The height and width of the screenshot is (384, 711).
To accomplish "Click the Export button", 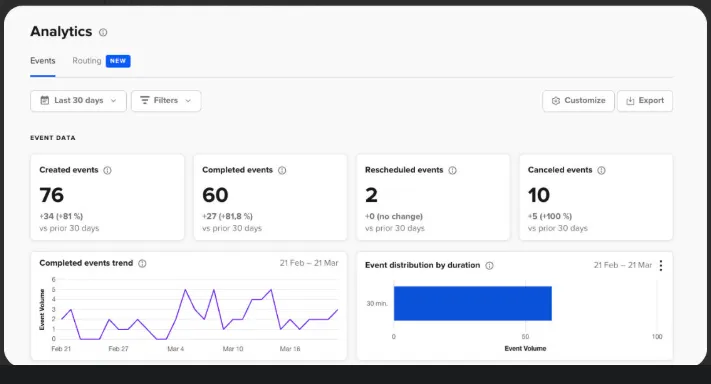I will click(x=645, y=101).
